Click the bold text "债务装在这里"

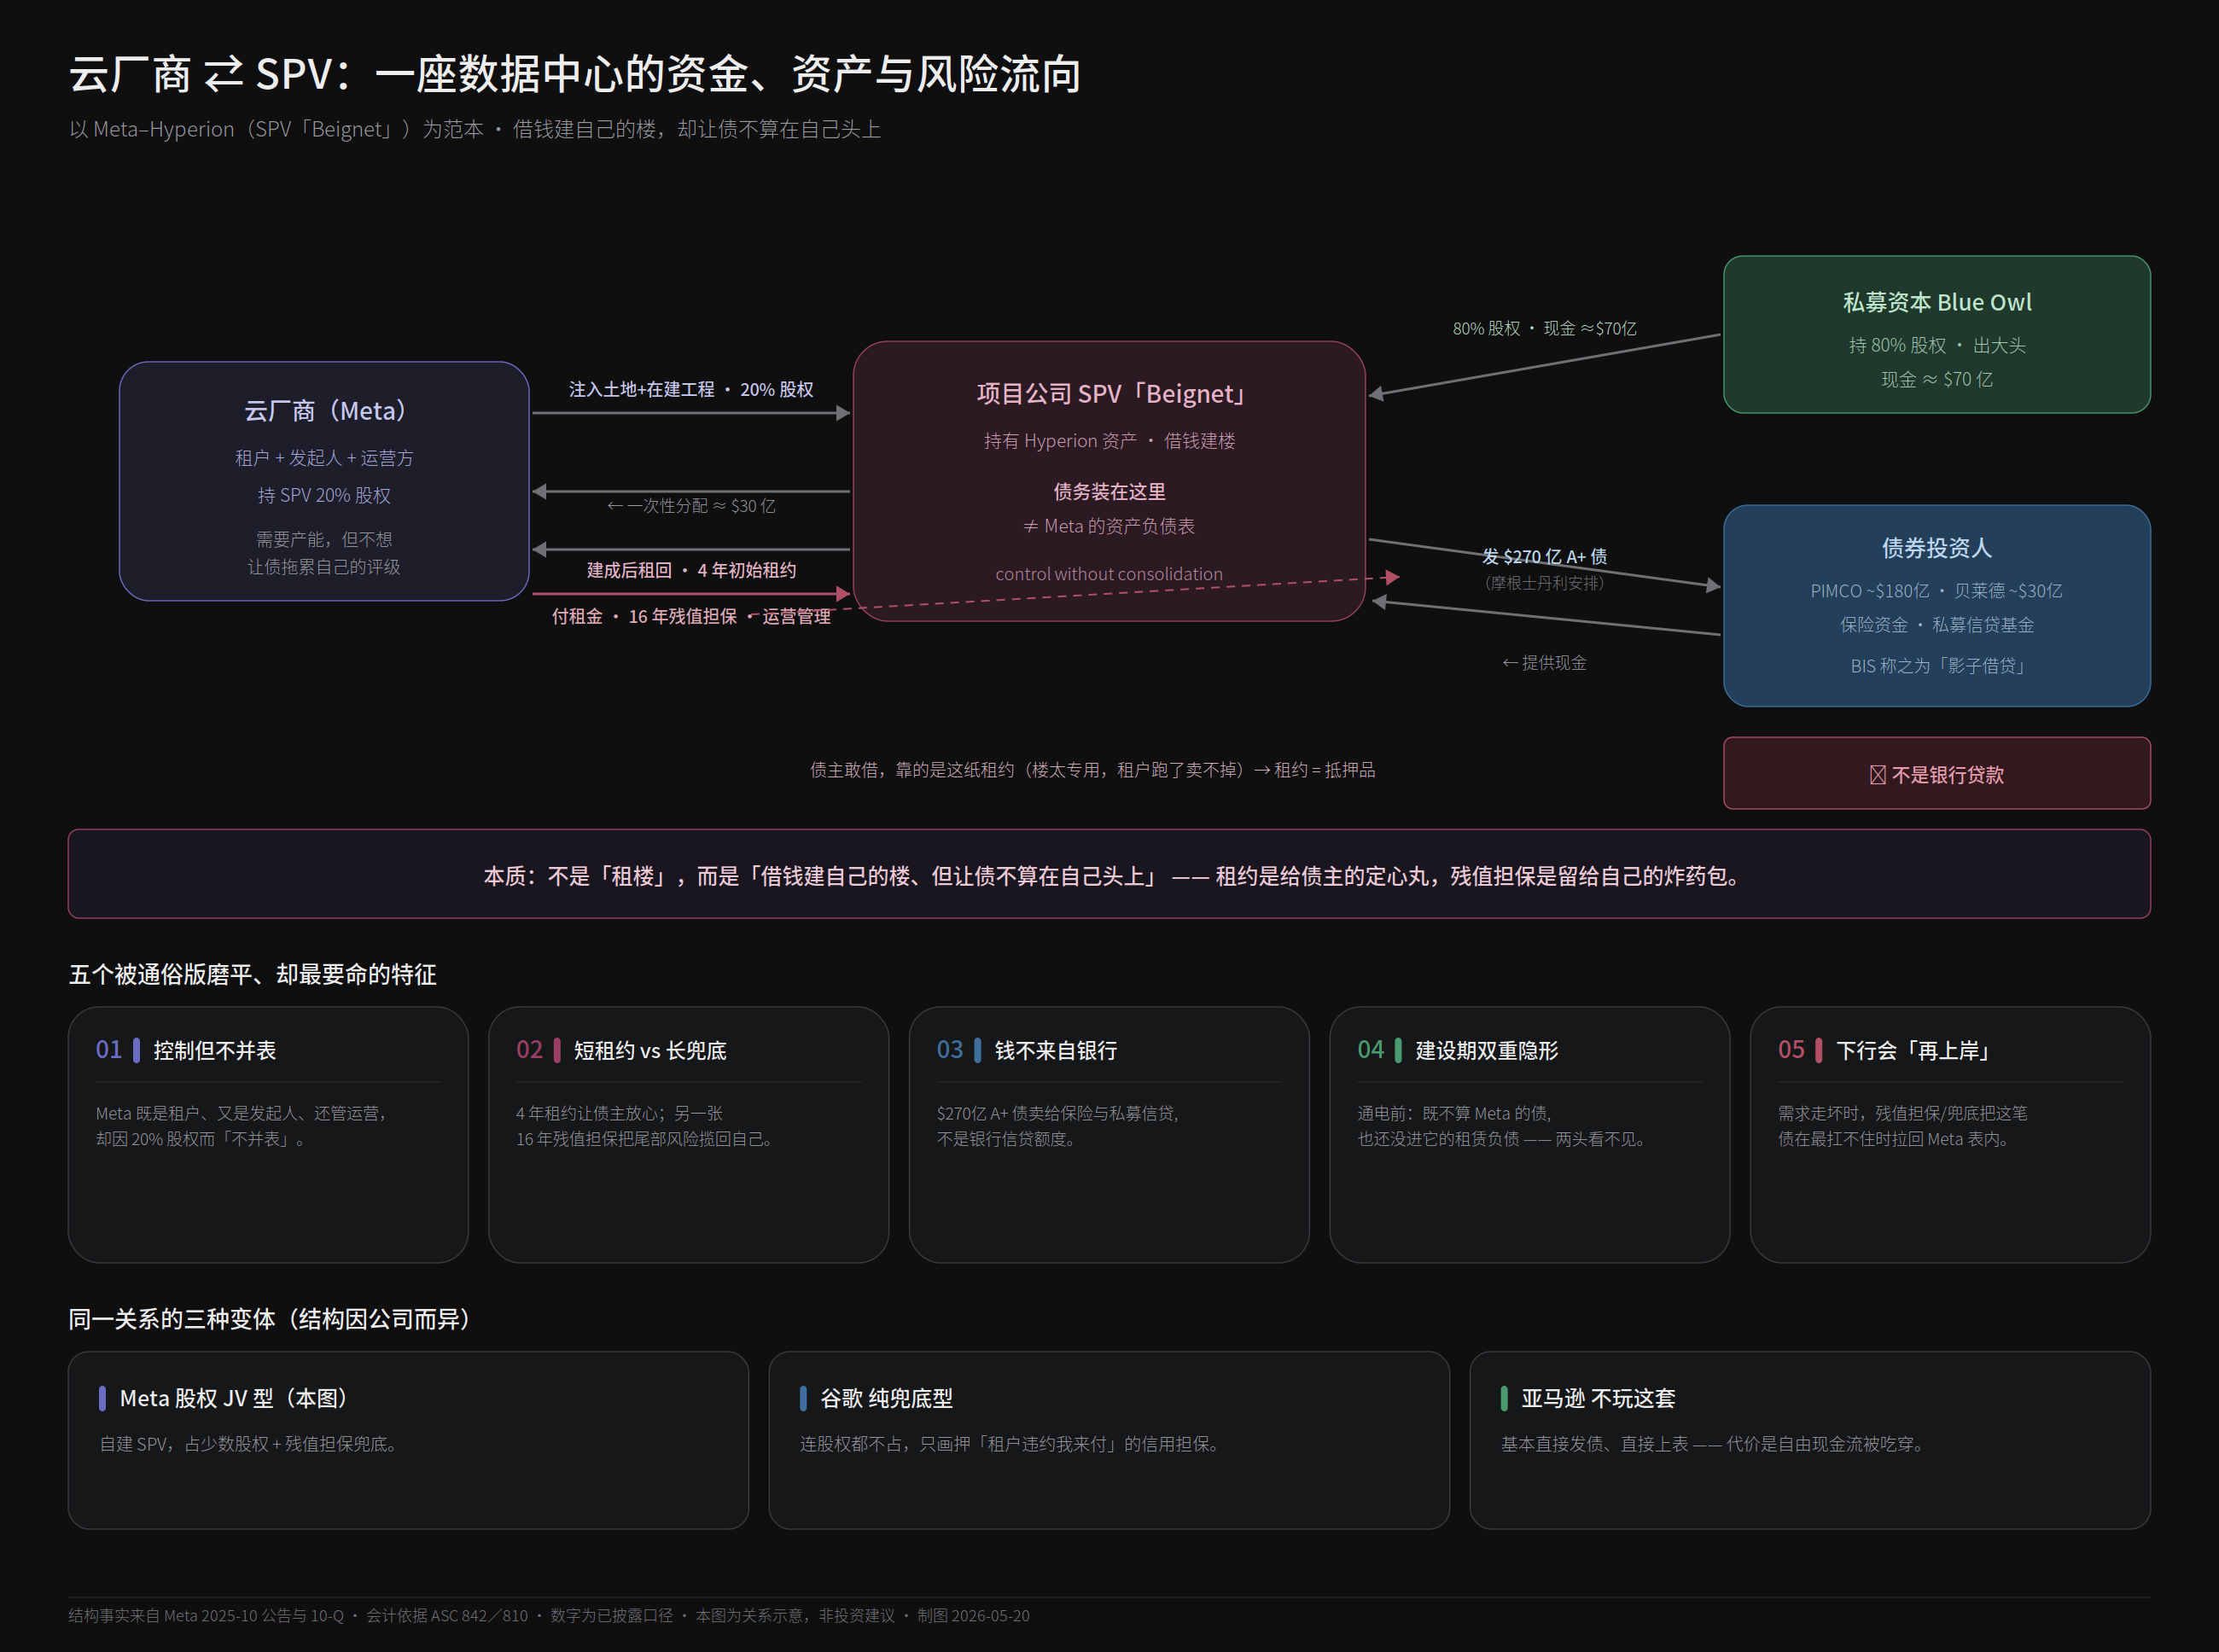tap(1109, 492)
